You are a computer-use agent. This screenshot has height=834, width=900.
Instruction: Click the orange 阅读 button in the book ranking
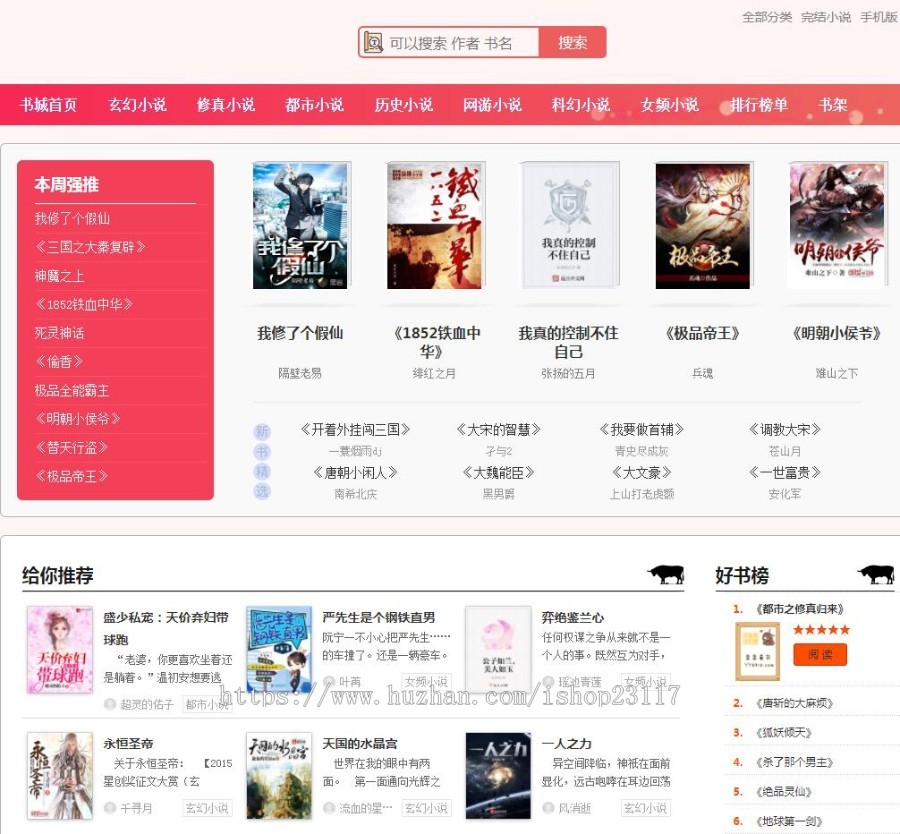pos(820,655)
